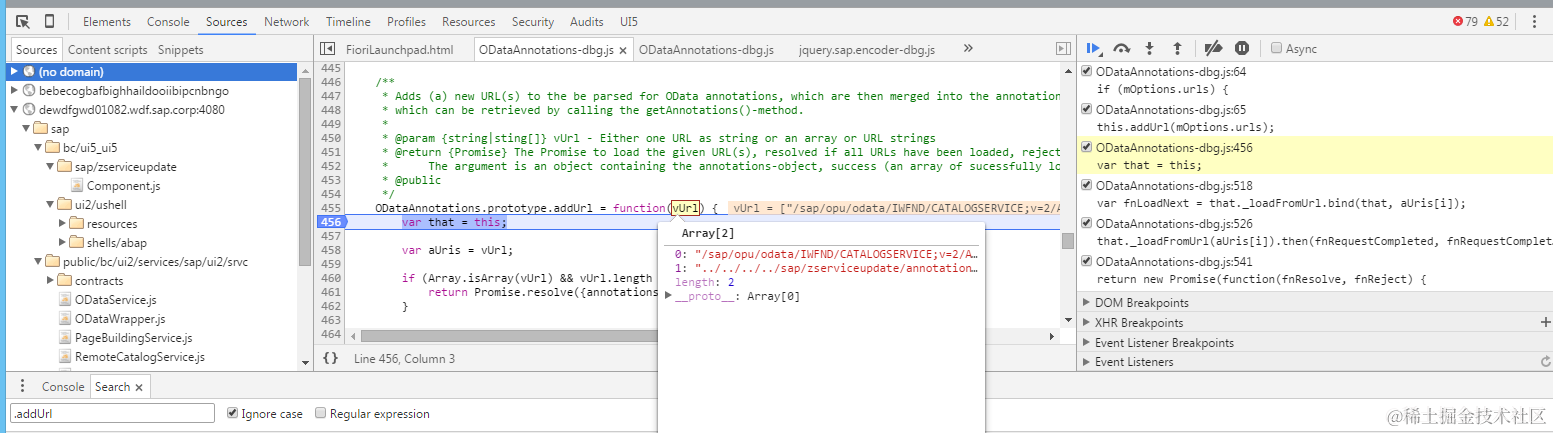1553x433 pixels.
Task: Expand the contracts folder
Action: tap(50, 281)
